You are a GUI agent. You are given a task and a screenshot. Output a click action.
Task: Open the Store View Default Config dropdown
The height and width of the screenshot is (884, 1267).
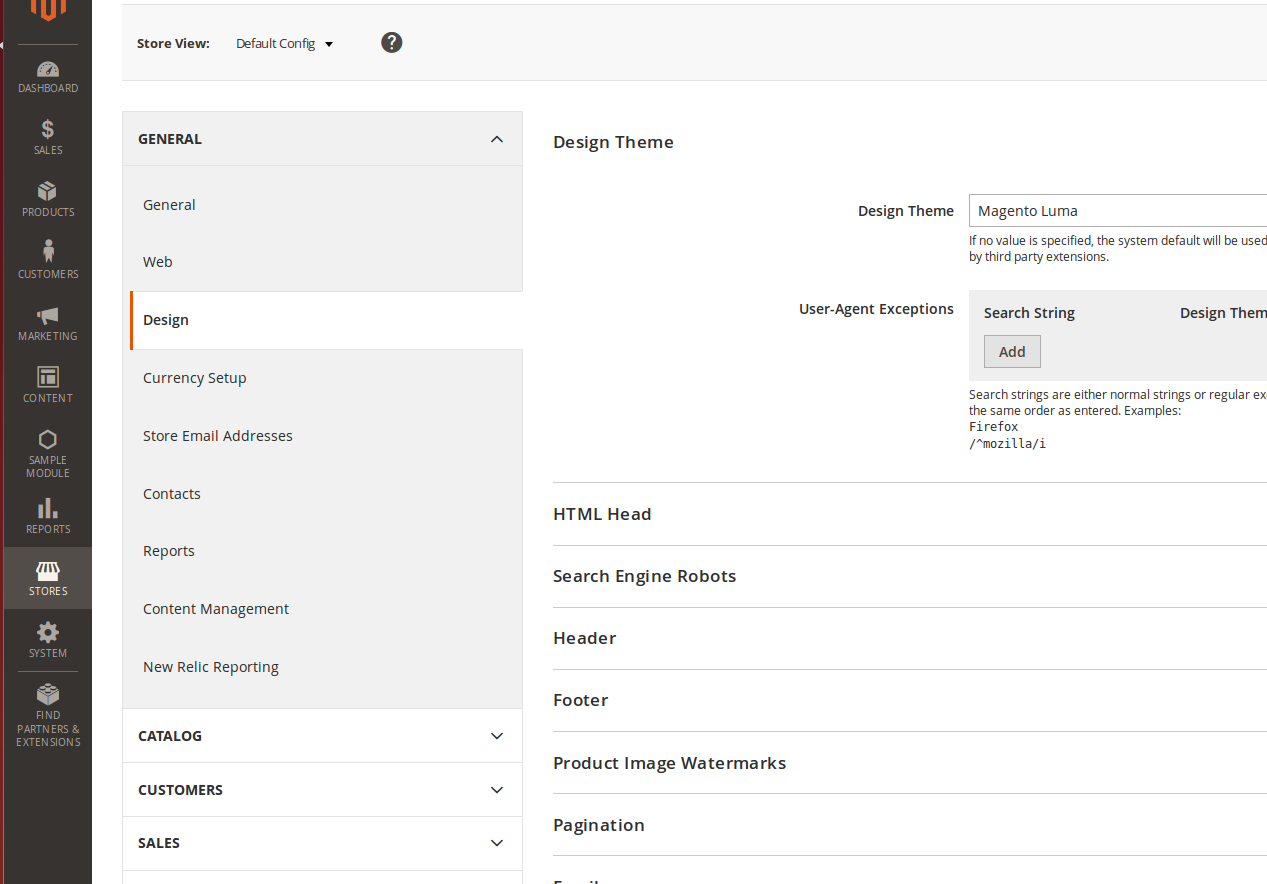point(284,43)
